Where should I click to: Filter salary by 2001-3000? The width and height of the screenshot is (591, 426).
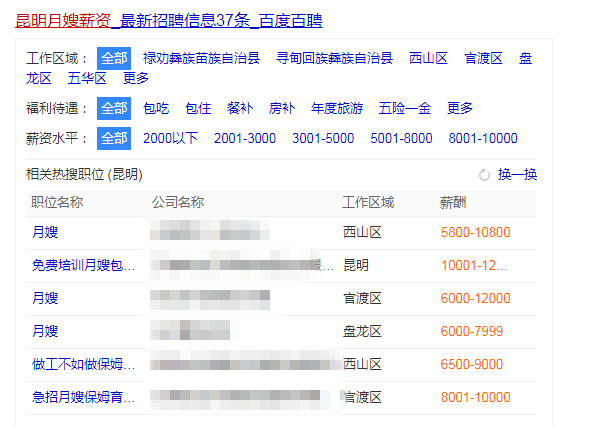coord(245,138)
